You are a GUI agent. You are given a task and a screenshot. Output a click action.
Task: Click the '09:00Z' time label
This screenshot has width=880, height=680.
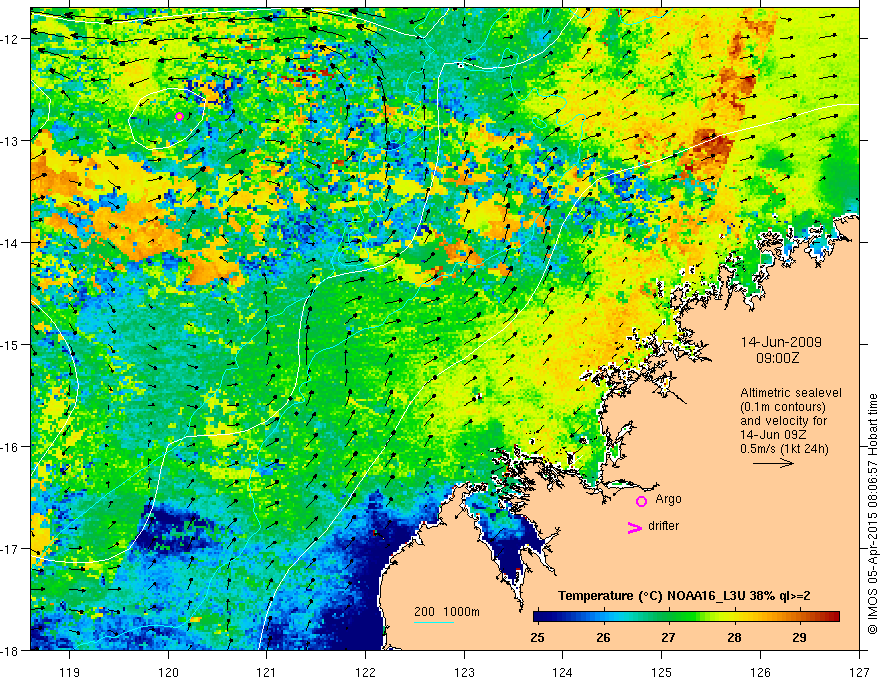coord(777,358)
